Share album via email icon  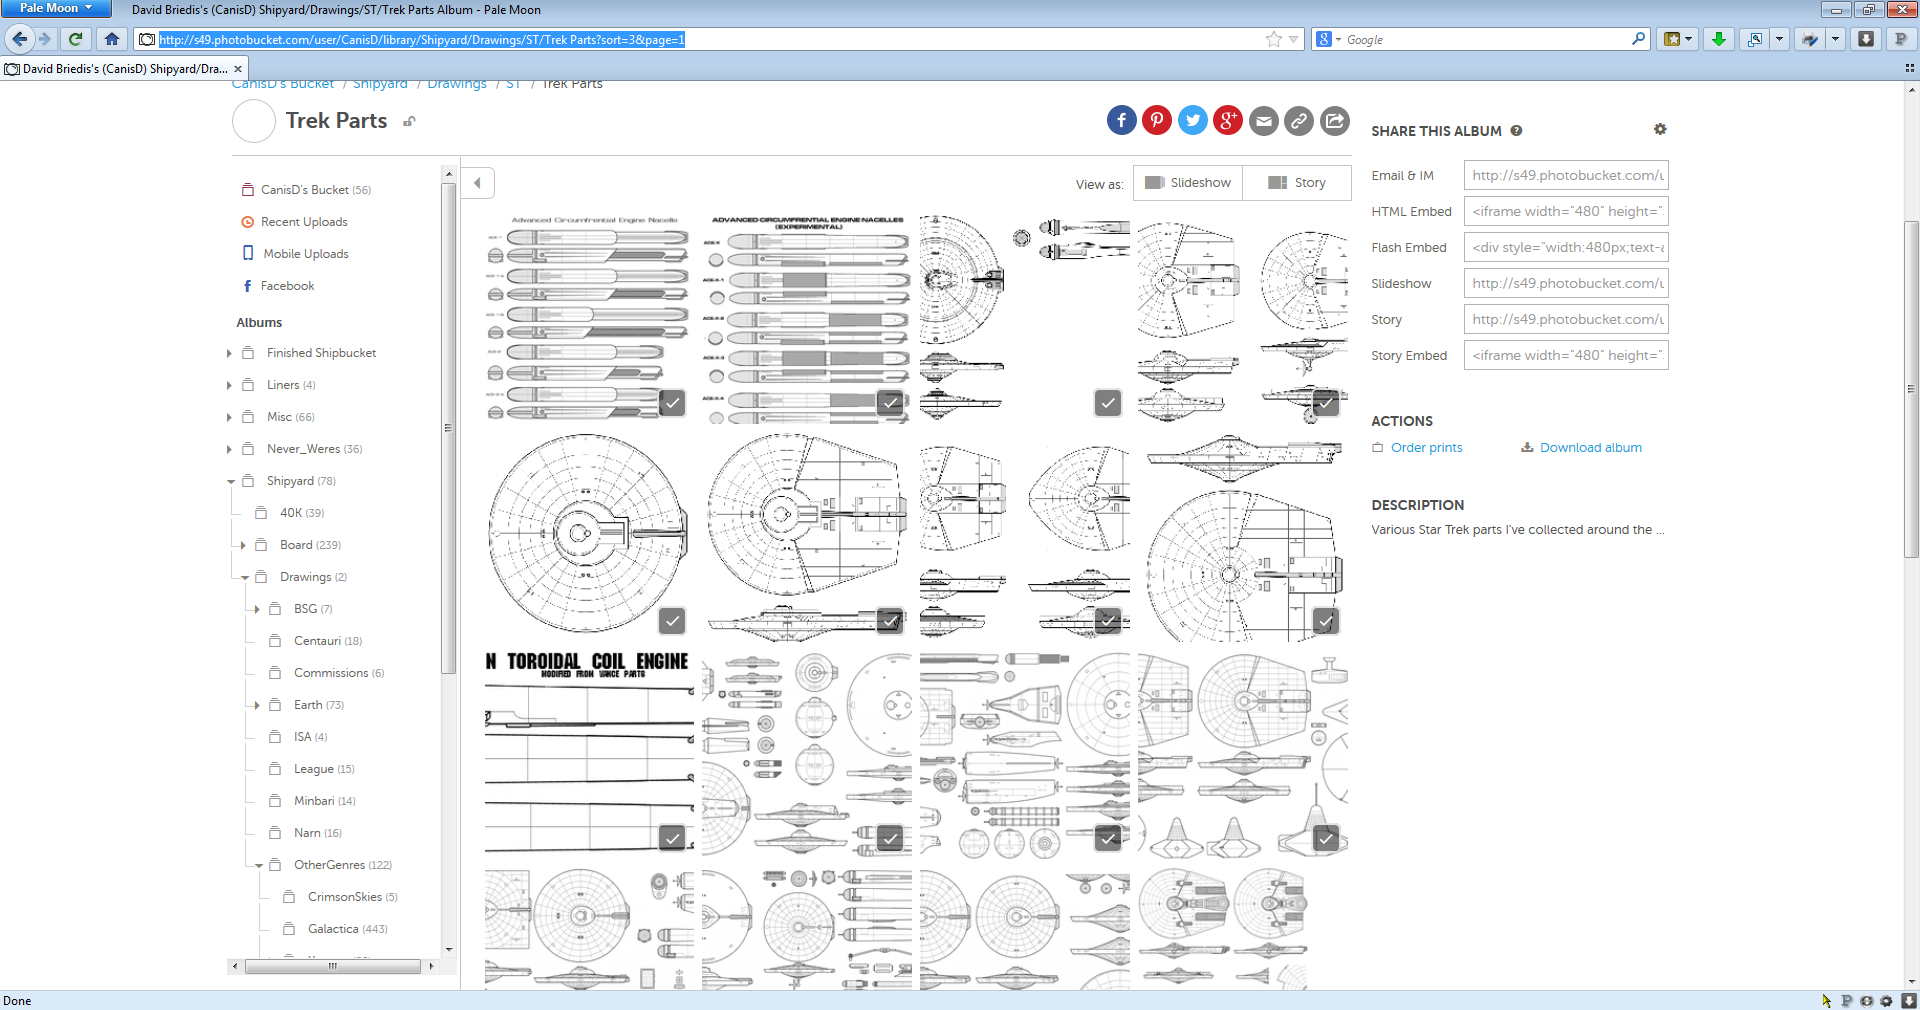(1264, 121)
